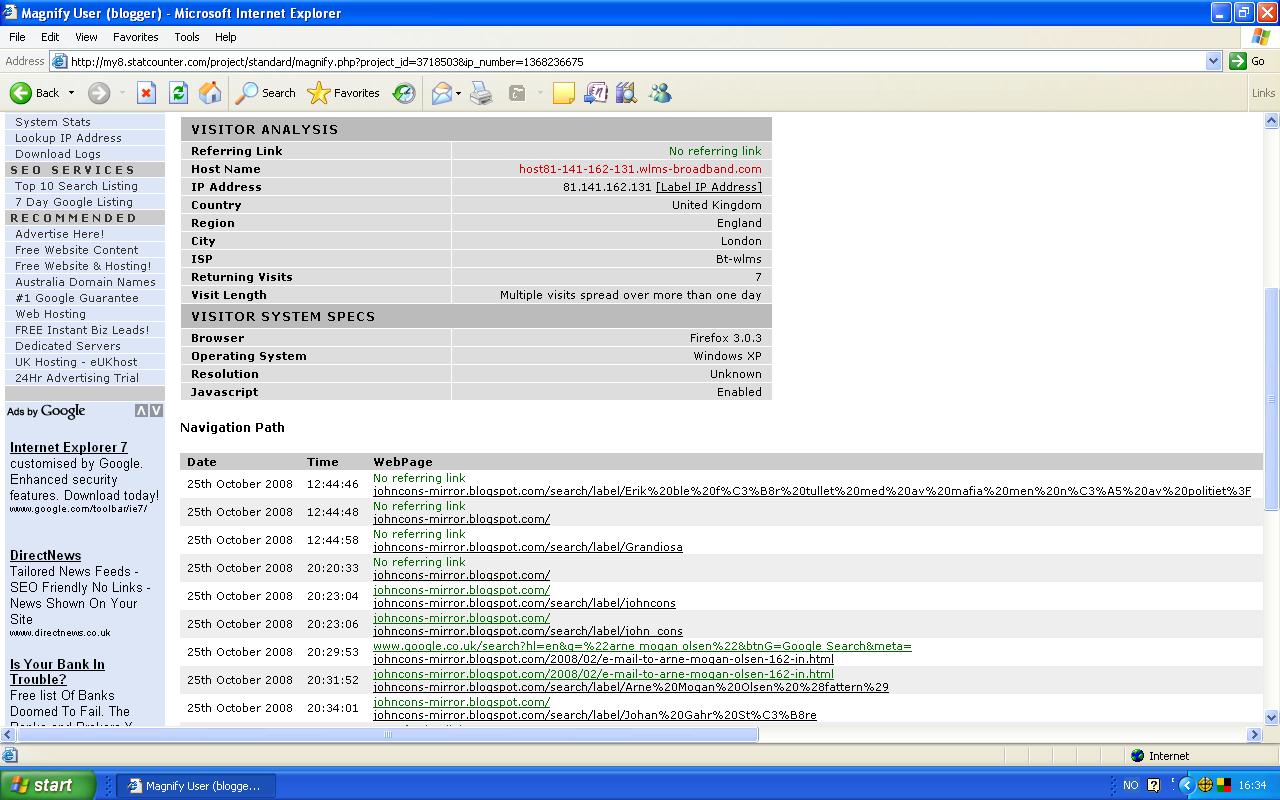The image size is (1280, 800).
Task: Open the DirectNews ad link
Action: click(46, 555)
